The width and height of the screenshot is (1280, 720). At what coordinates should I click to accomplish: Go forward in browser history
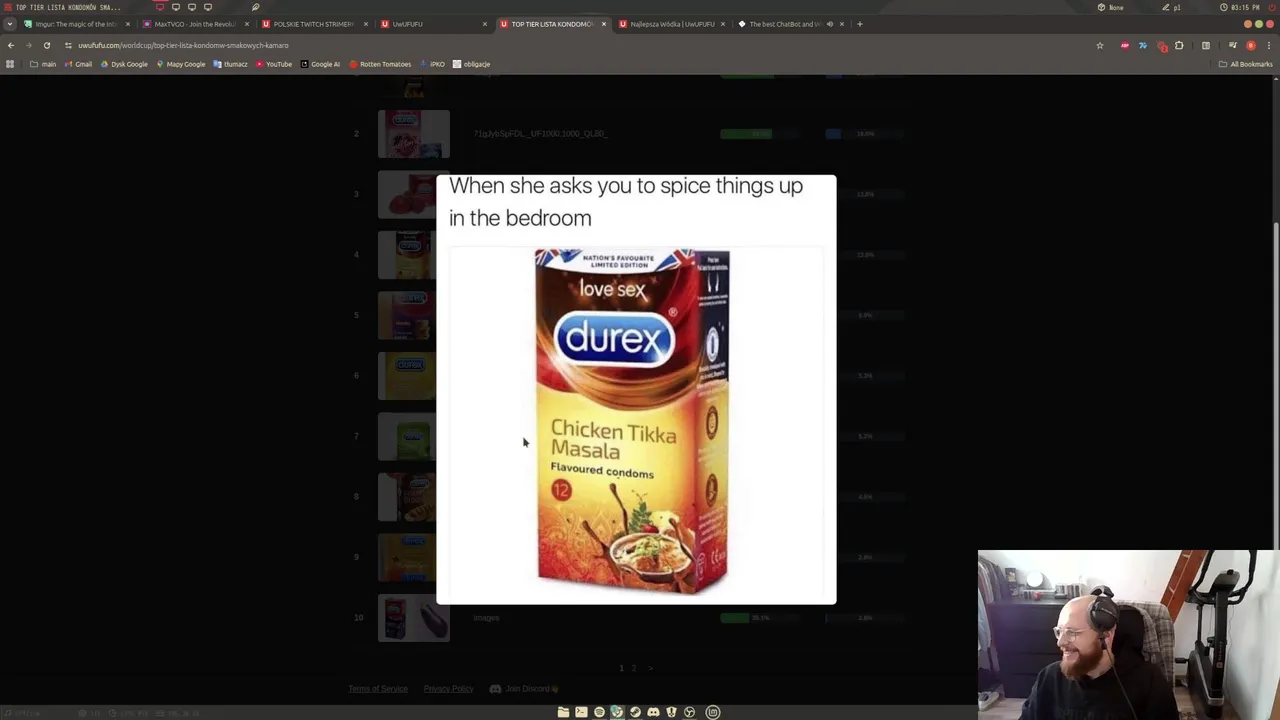click(28, 45)
